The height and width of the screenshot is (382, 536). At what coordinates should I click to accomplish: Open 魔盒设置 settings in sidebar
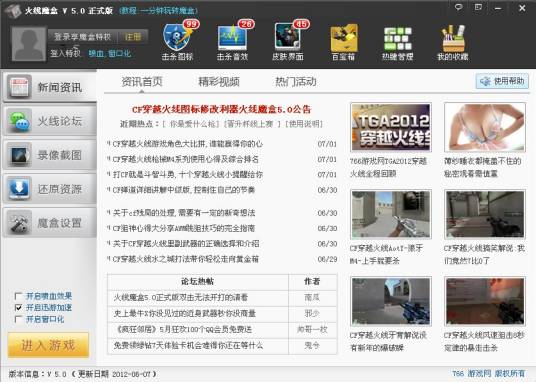tap(50, 223)
